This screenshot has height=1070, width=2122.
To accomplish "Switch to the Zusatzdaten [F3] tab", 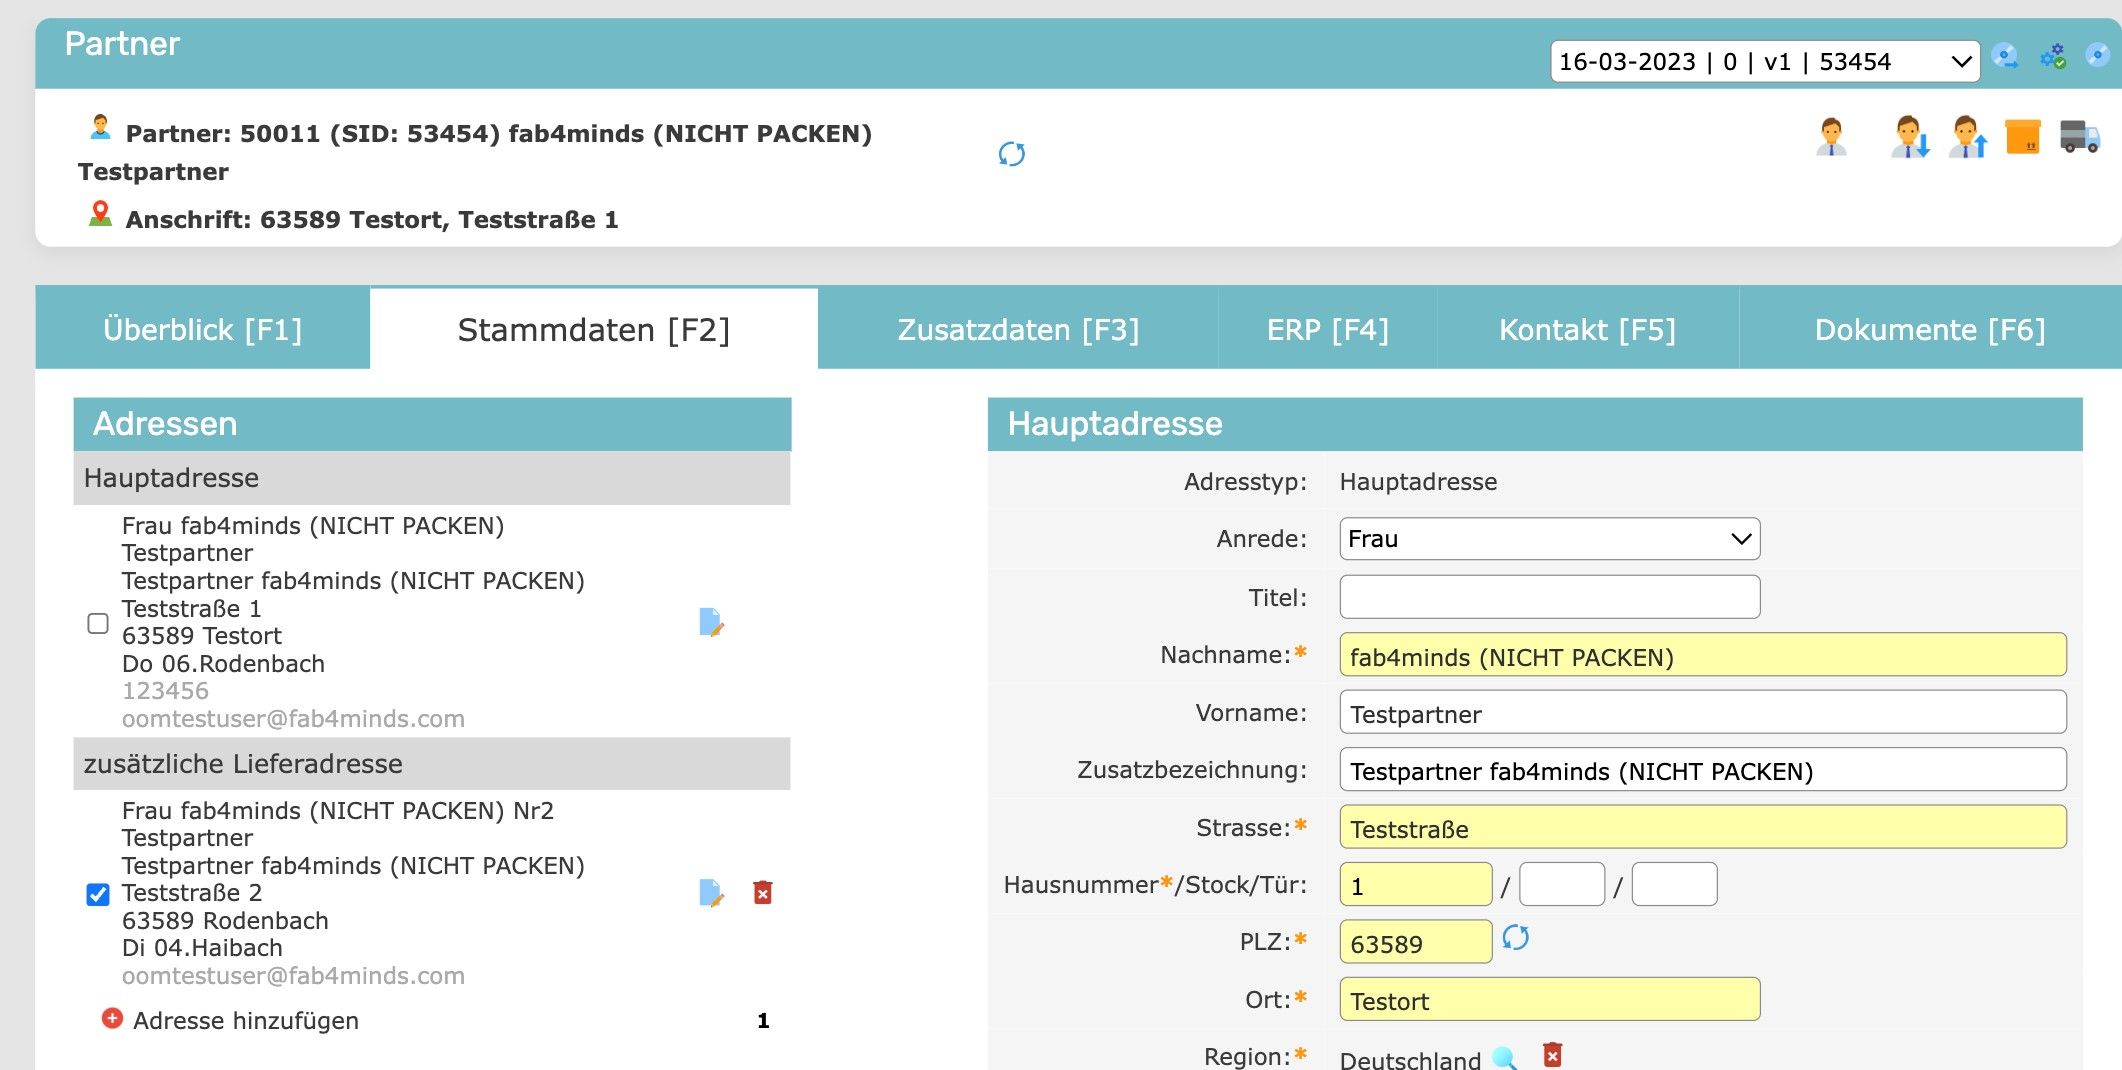I will (x=1018, y=330).
